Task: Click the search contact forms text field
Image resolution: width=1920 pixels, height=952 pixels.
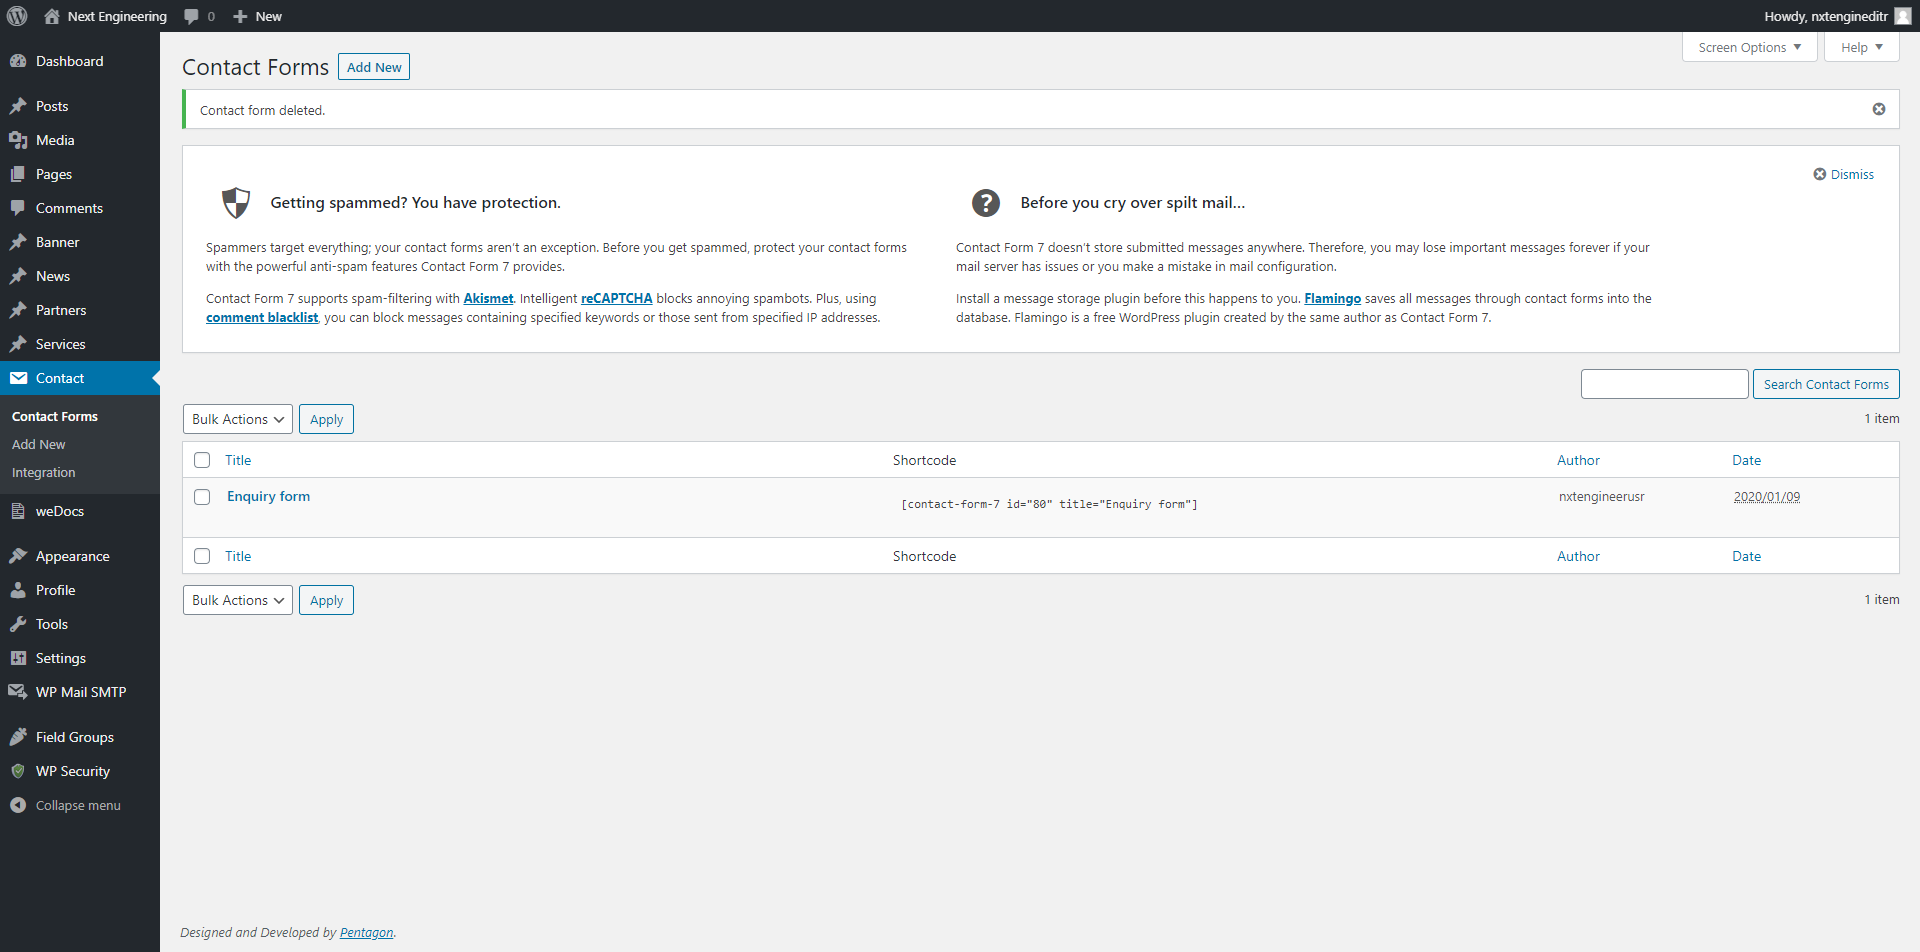Action: coord(1664,384)
